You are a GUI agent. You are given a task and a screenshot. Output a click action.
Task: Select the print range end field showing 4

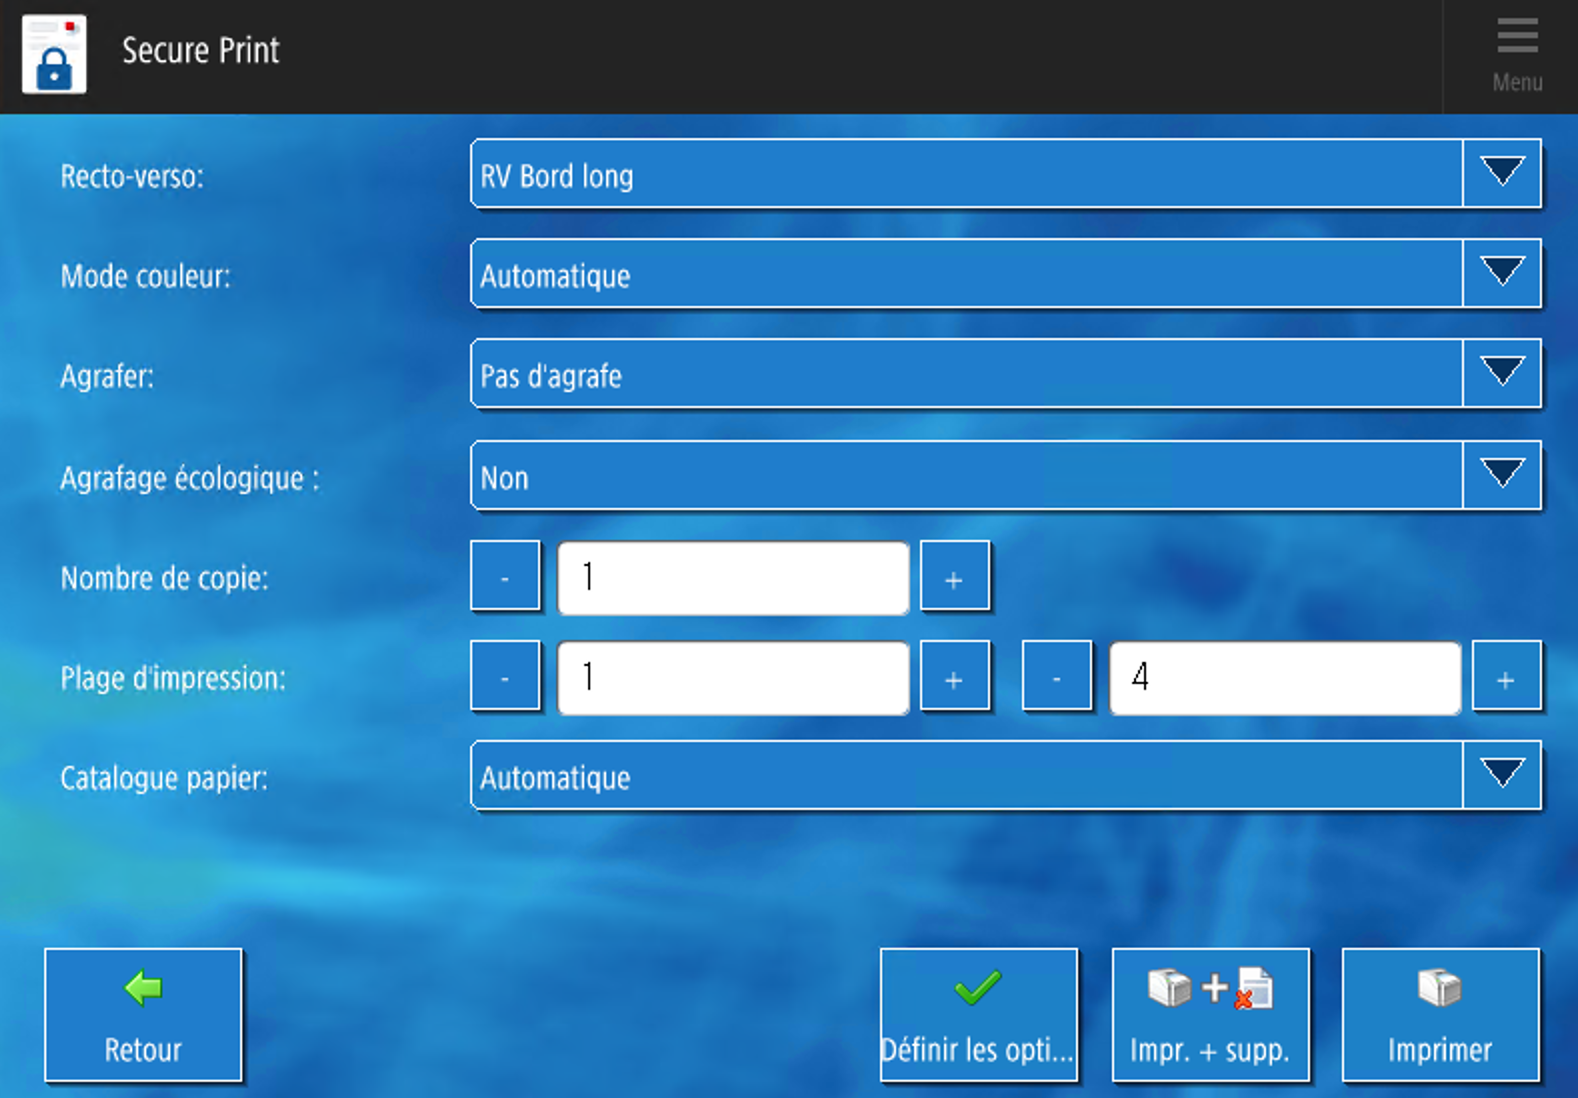pos(1284,678)
